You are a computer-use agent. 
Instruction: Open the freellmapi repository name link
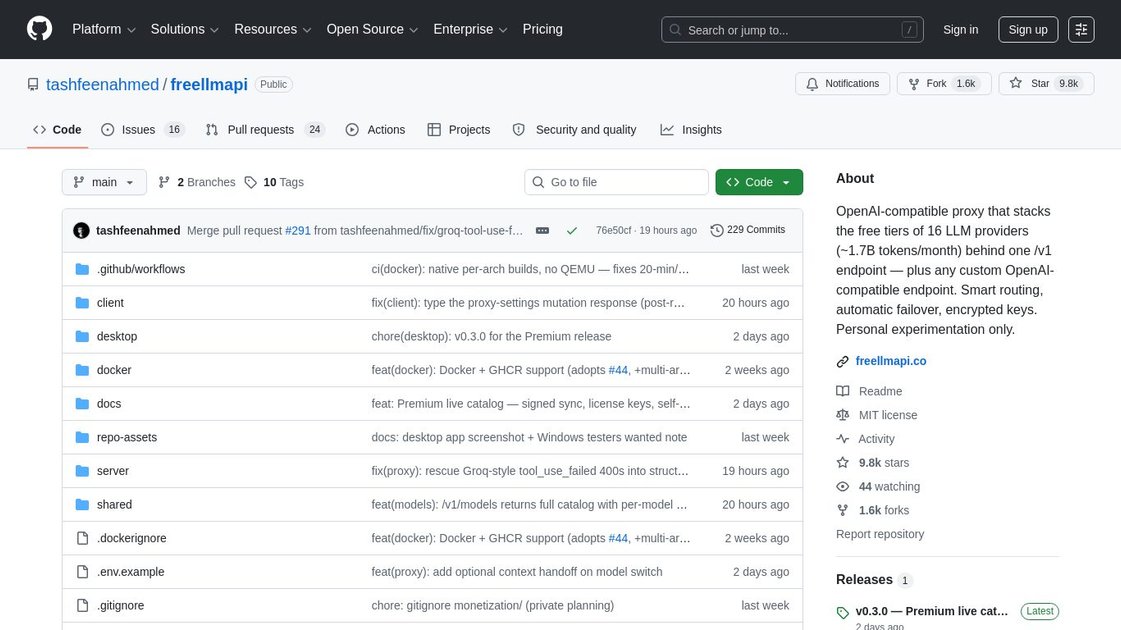(209, 84)
